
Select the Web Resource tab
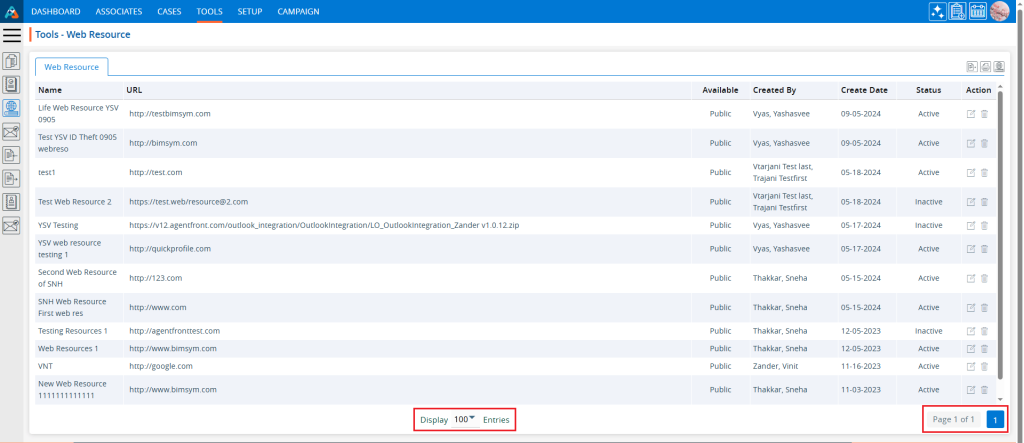[x=72, y=67]
